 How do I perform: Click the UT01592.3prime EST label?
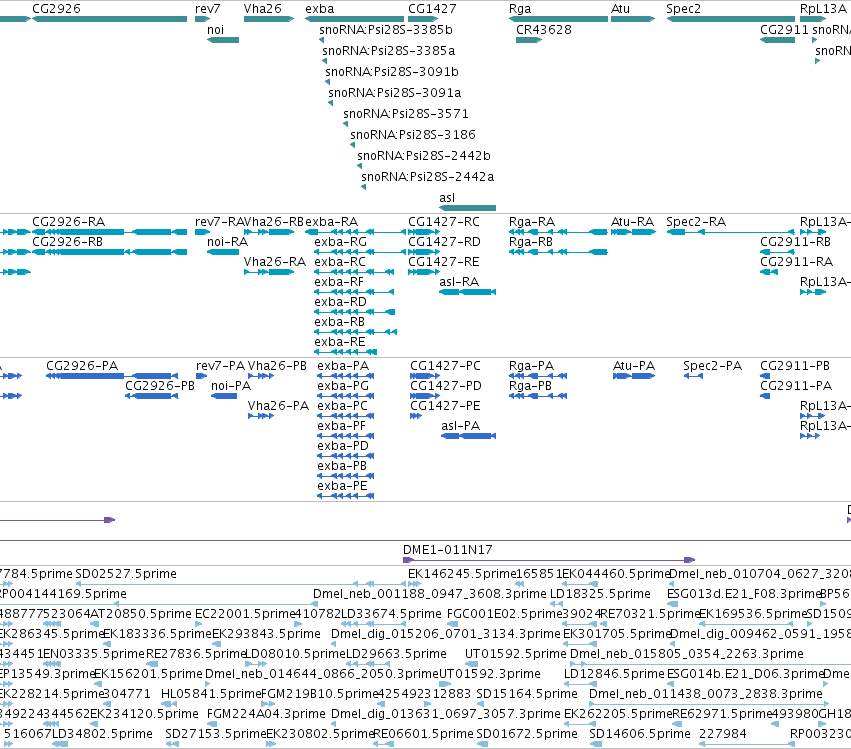pos(490,674)
